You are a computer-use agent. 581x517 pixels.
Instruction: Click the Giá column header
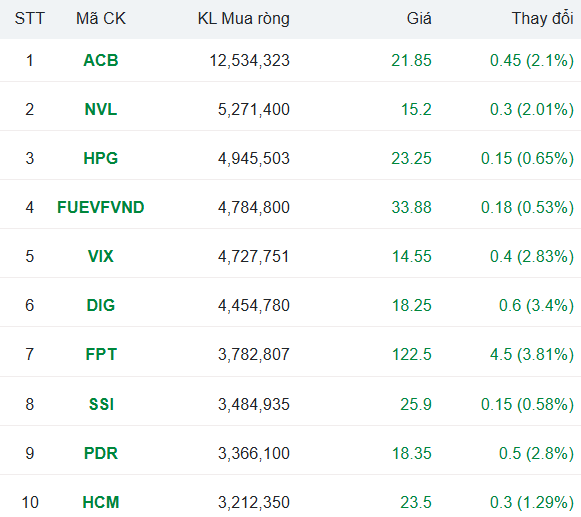419,19
